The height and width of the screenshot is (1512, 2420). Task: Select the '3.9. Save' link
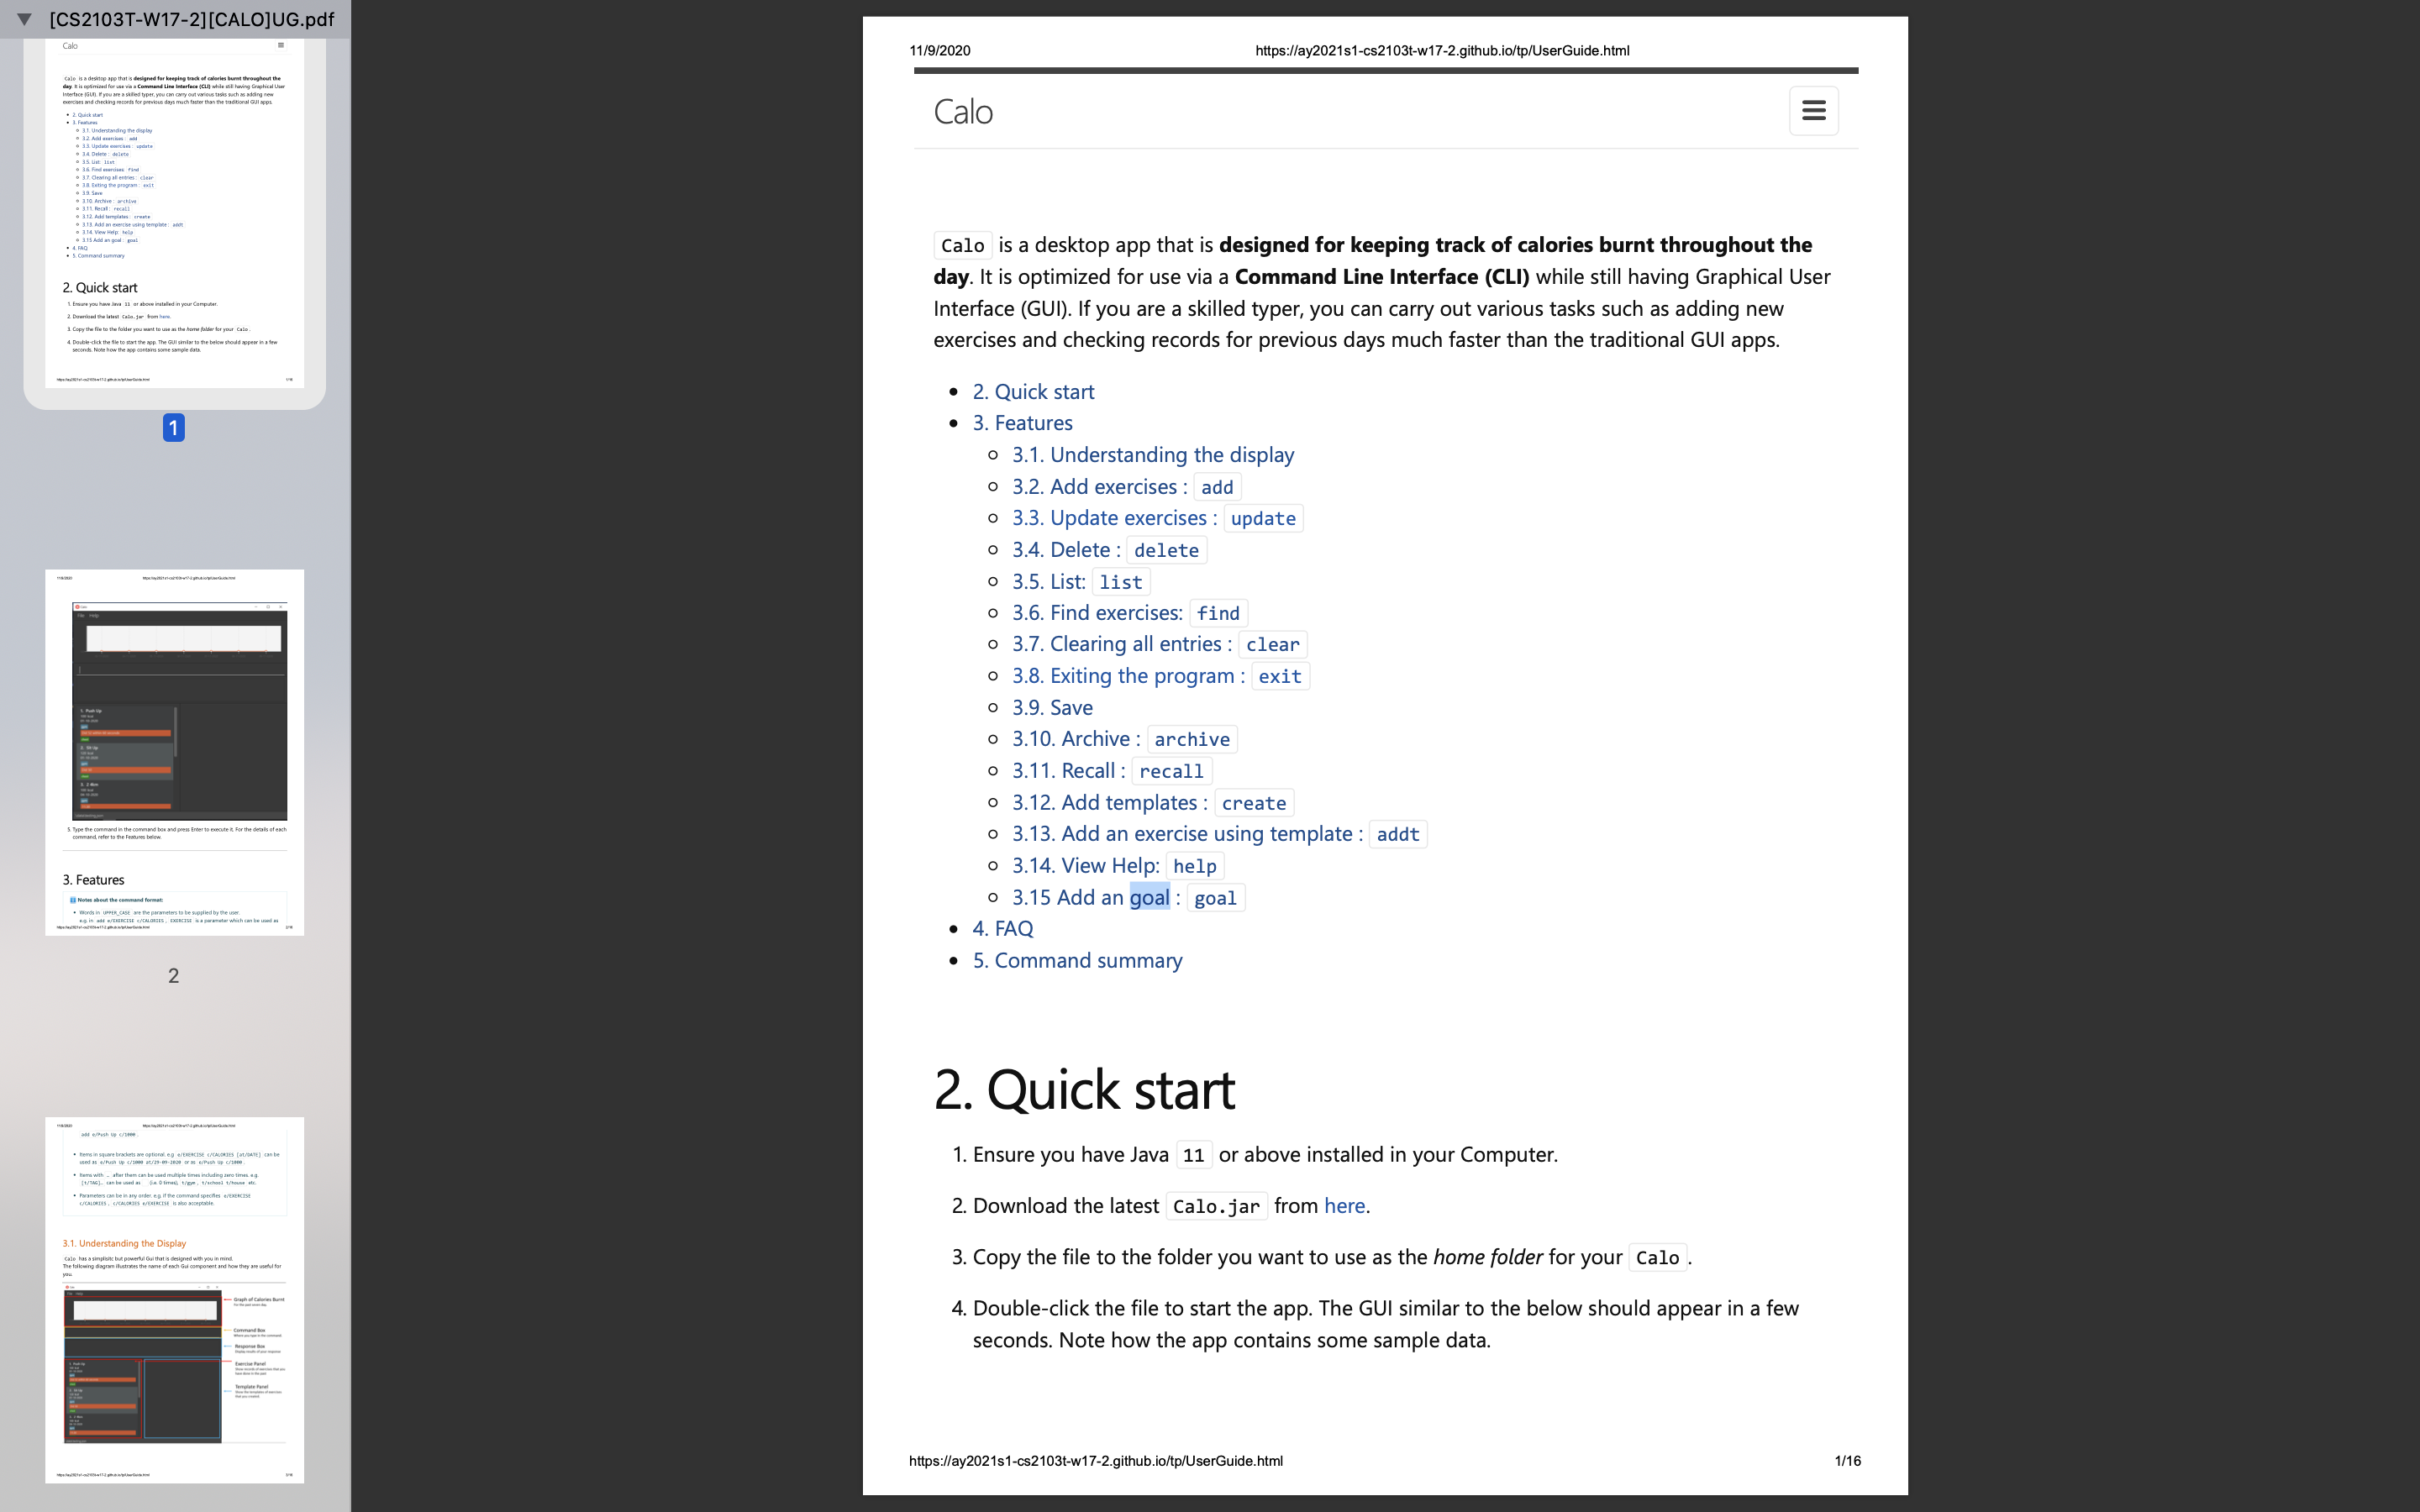tap(1052, 708)
